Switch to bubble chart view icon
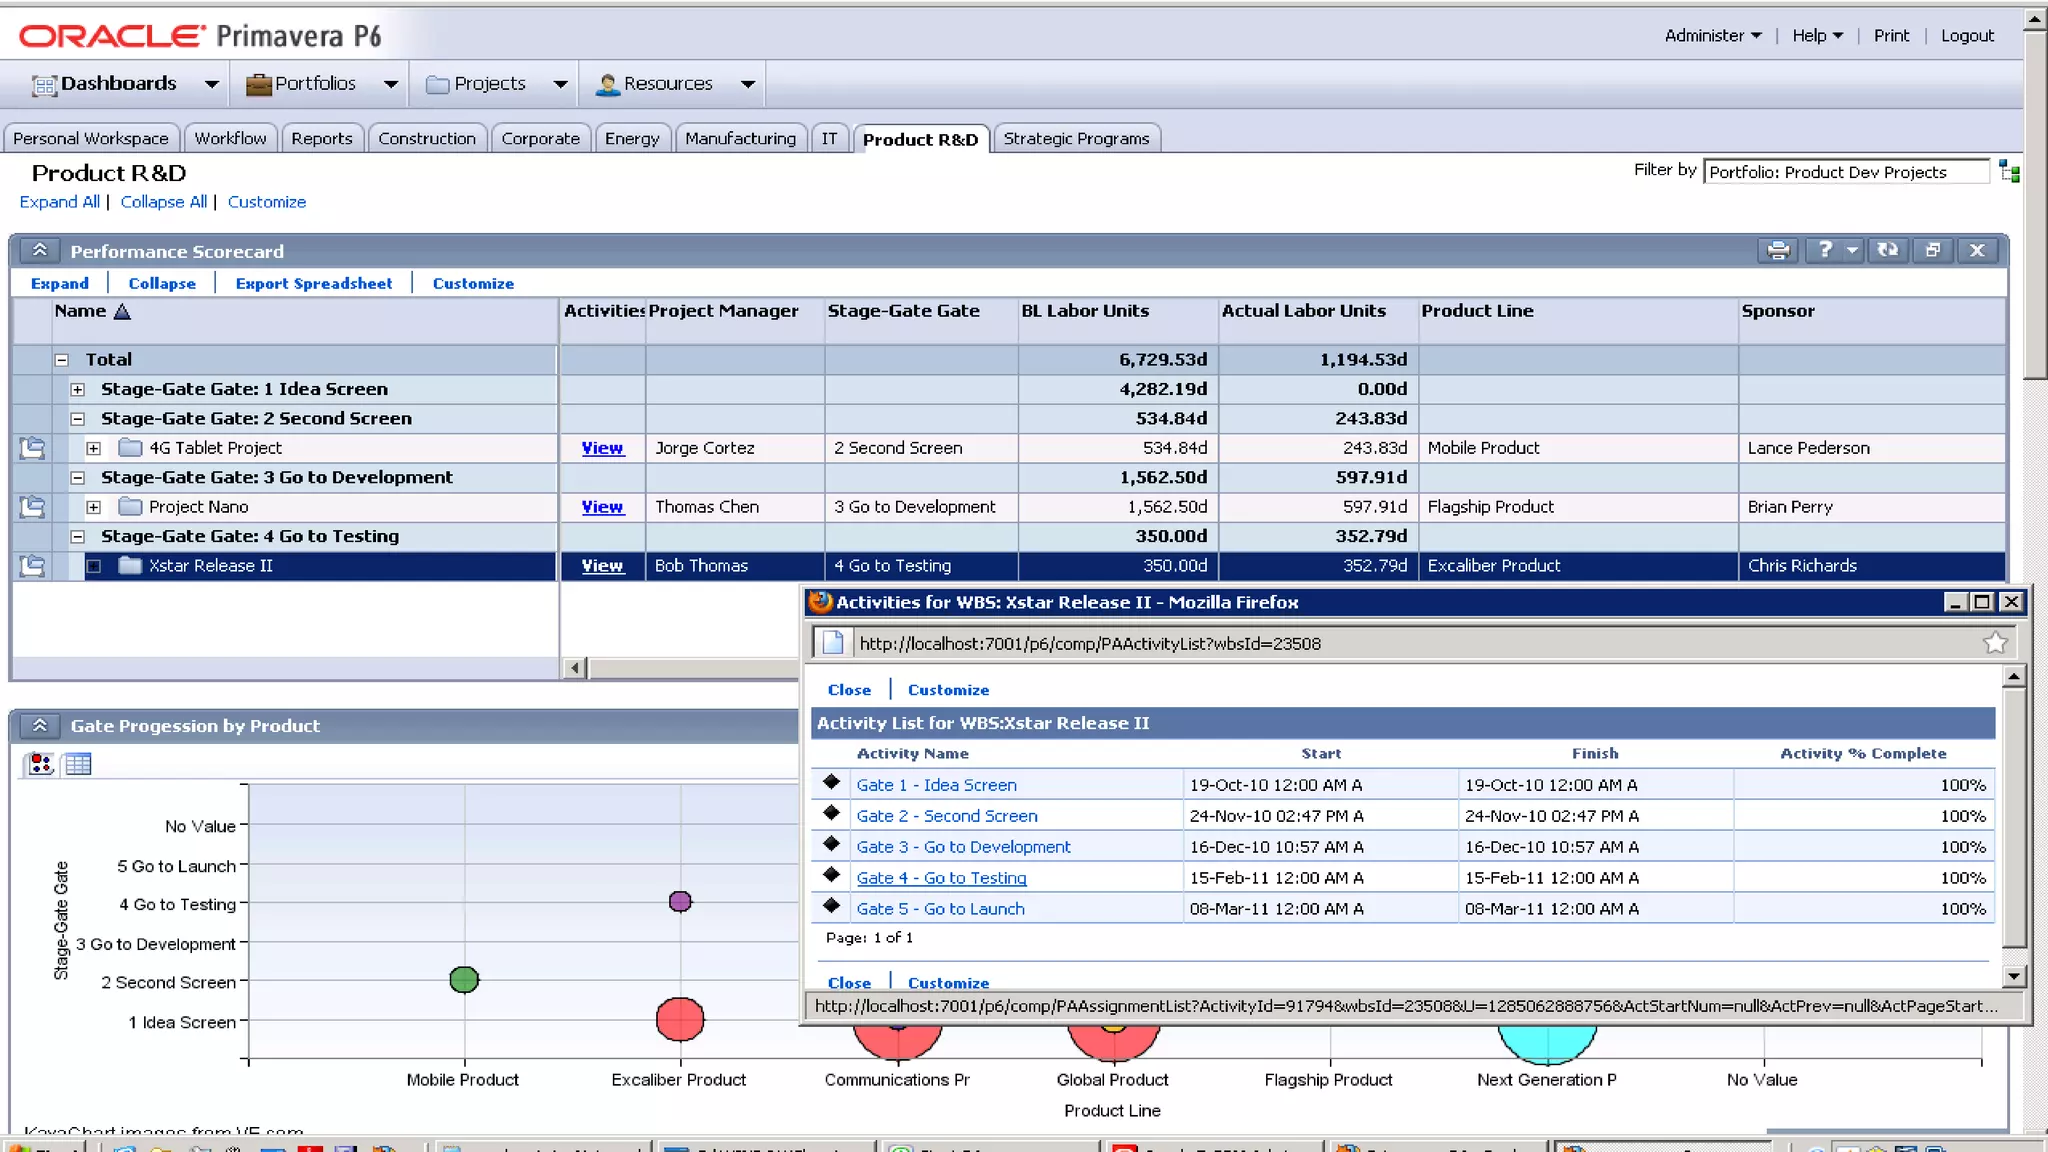The width and height of the screenshot is (2048, 1152). pos(41,764)
